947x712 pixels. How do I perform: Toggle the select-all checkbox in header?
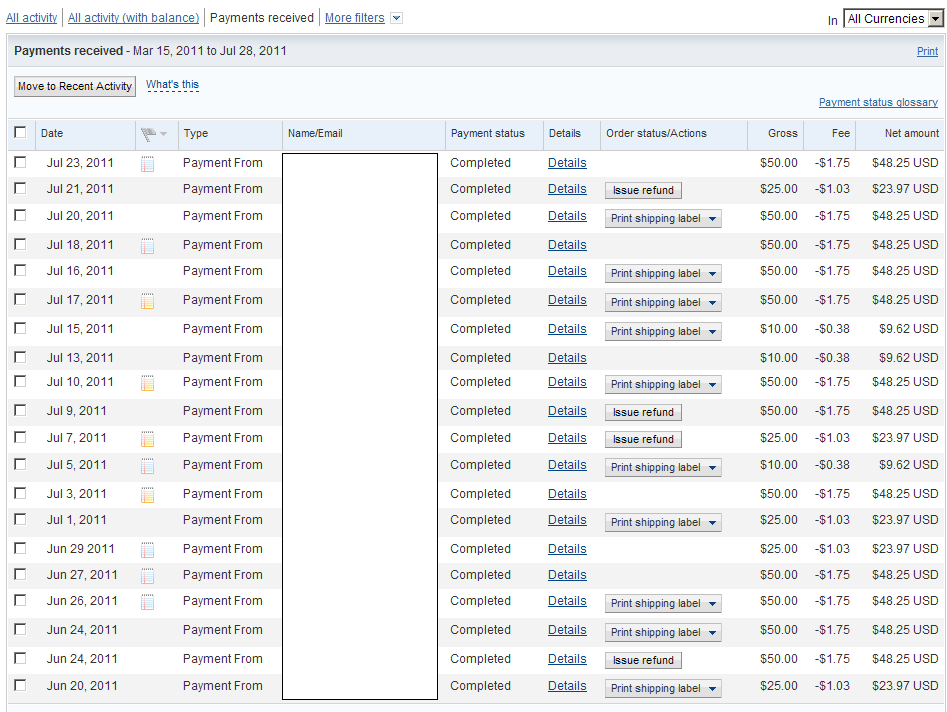click(x=21, y=132)
